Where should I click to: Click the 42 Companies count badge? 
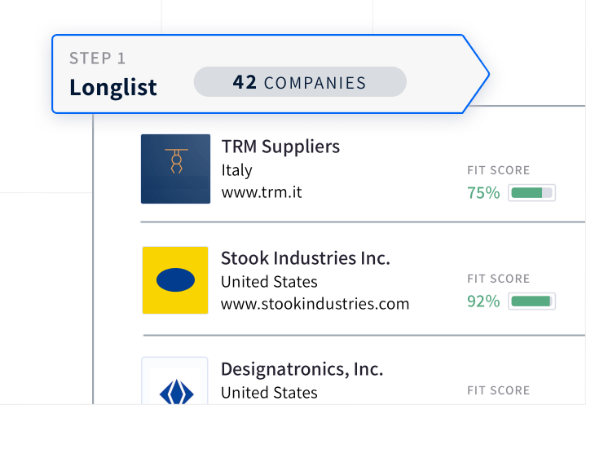(x=300, y=82)
